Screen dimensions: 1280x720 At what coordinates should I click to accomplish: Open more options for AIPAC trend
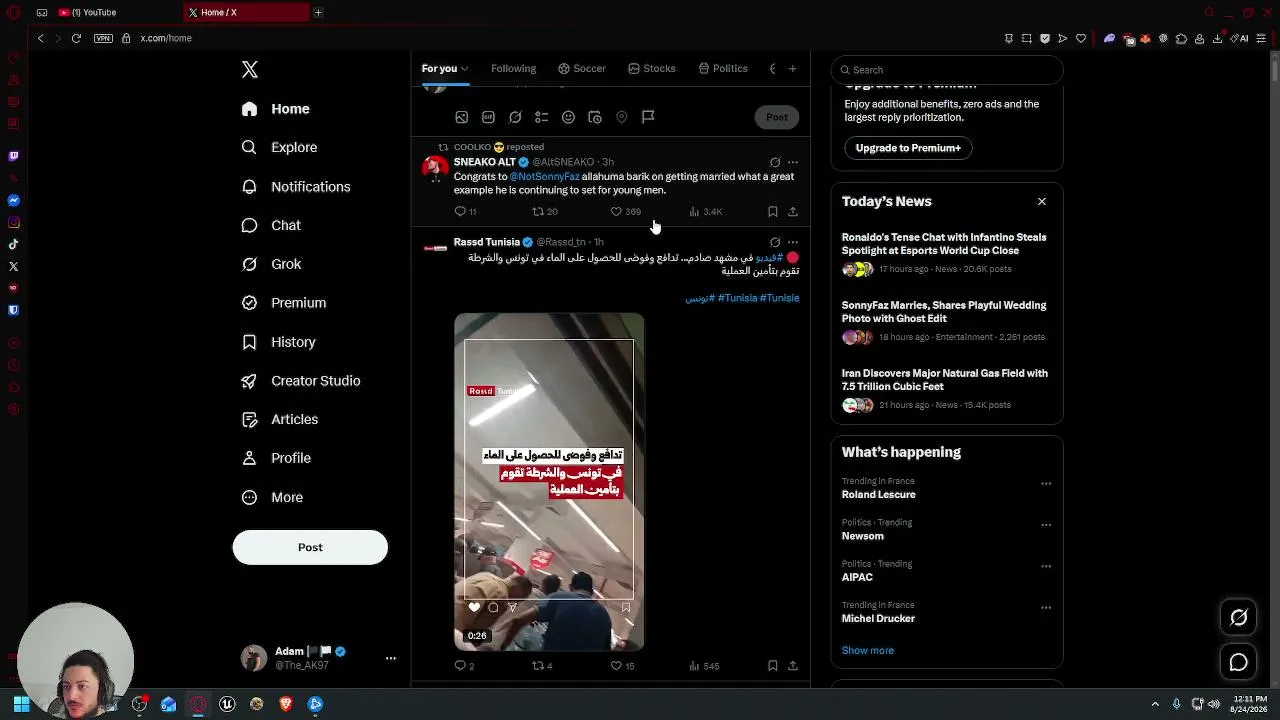click(1046, 566)
